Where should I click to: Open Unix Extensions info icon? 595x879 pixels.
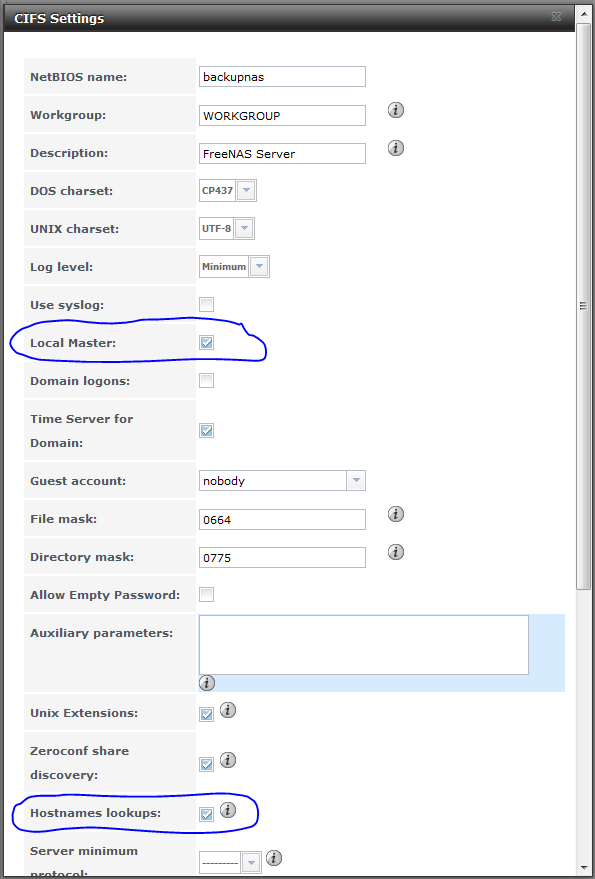click(228, 710)
